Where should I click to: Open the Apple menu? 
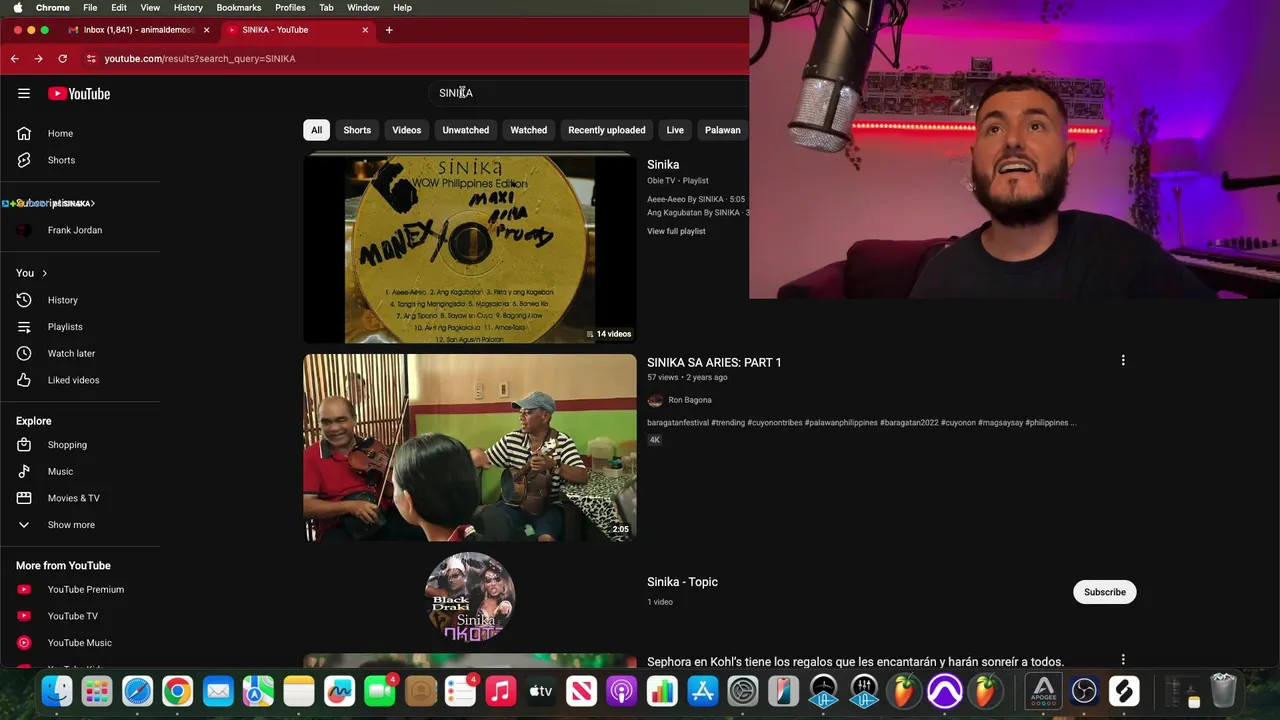17,7
